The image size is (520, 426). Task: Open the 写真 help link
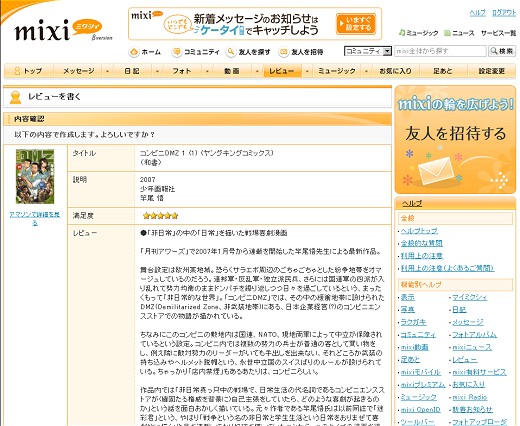(x=407, y=310)
